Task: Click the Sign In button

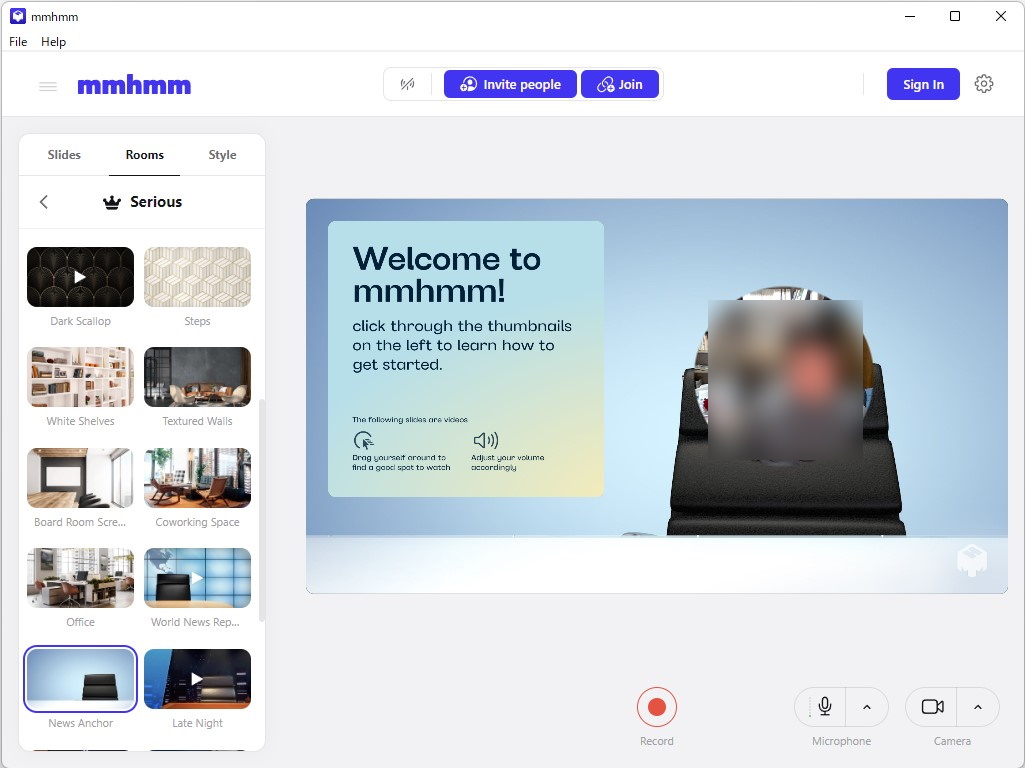Action: click(x=923, y=84)
